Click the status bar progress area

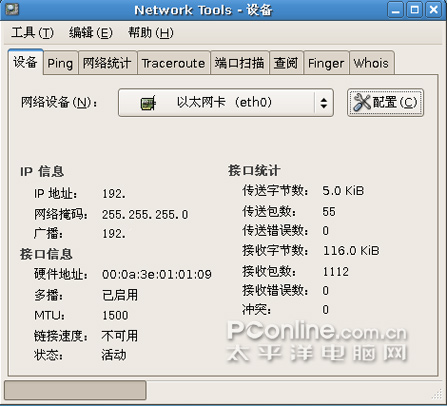coord(75,390)
